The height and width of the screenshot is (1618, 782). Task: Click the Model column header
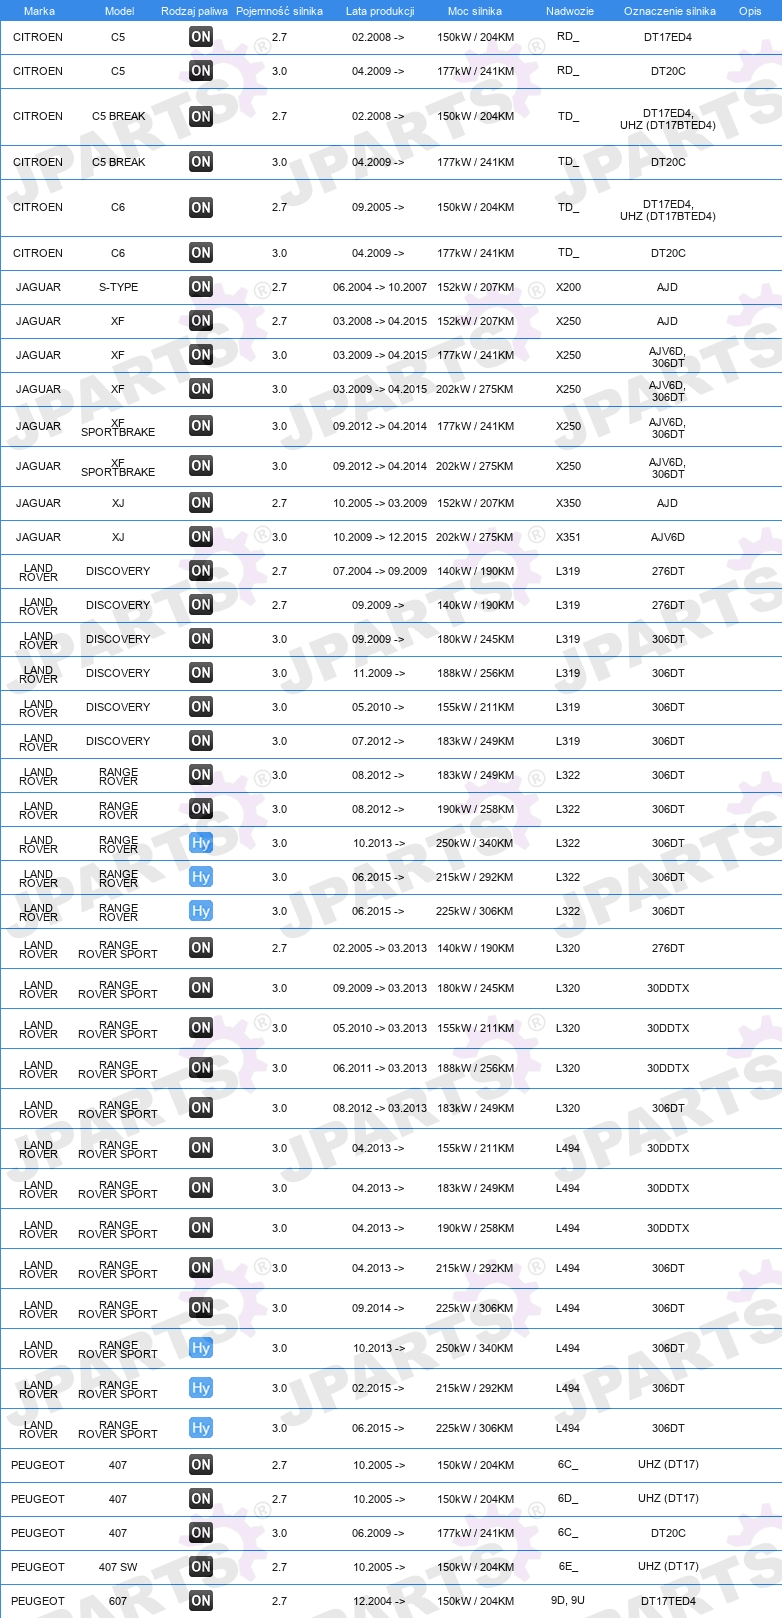[x=120, y=11]
